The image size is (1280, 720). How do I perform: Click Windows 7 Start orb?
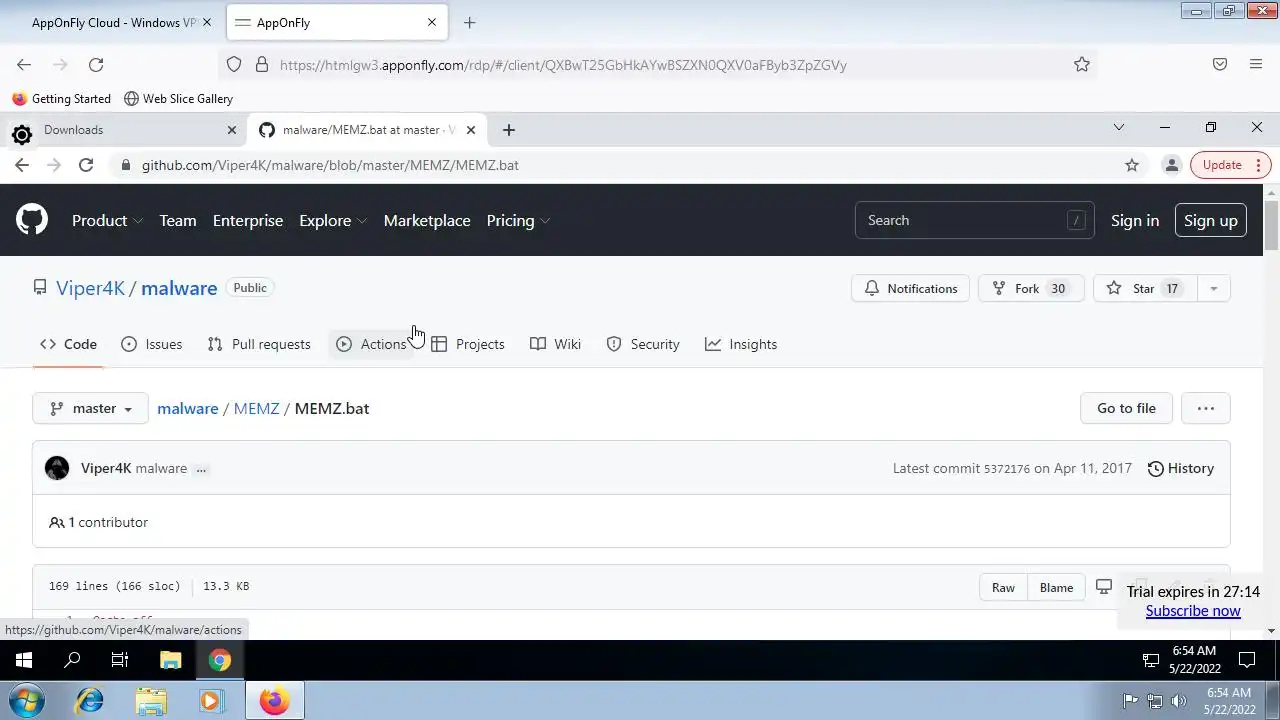click(x=25, y=700)
